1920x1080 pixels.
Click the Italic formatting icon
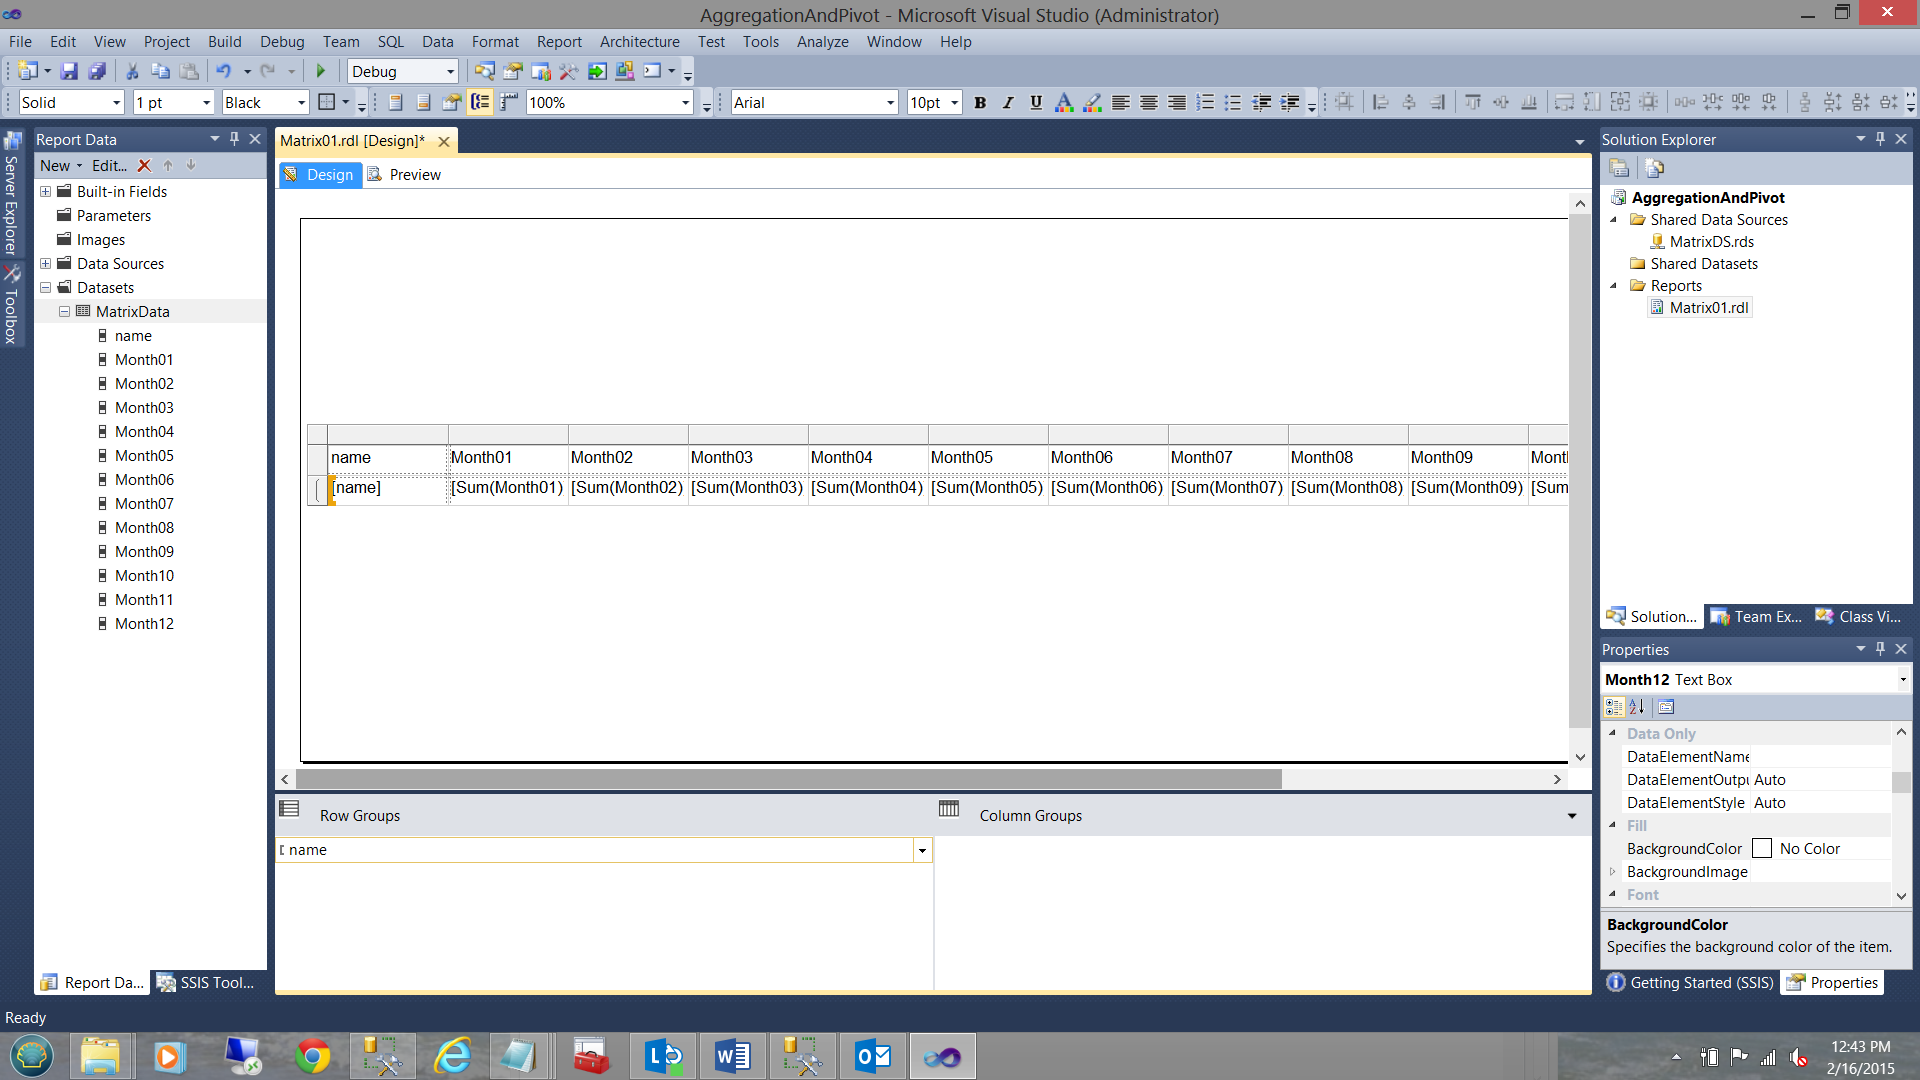click(x=1008, y=102)
